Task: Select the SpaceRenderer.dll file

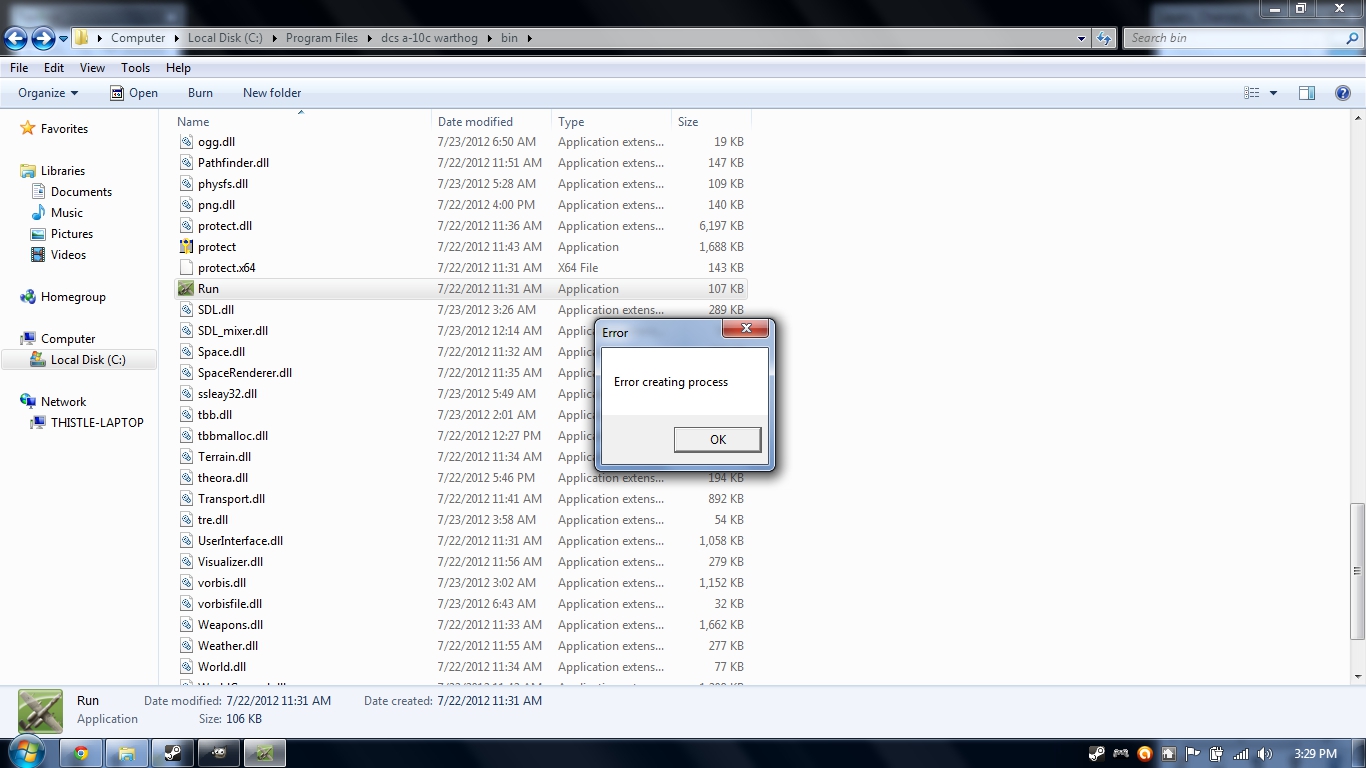Action: coord(245,373)
